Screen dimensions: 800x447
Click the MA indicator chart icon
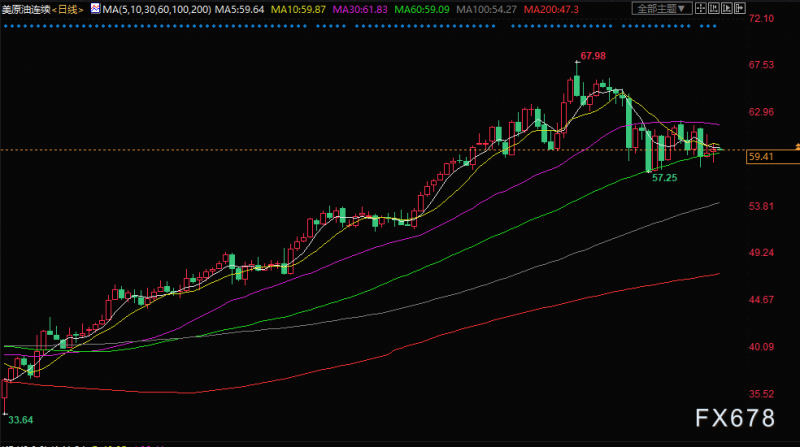(x=95, y=9)
